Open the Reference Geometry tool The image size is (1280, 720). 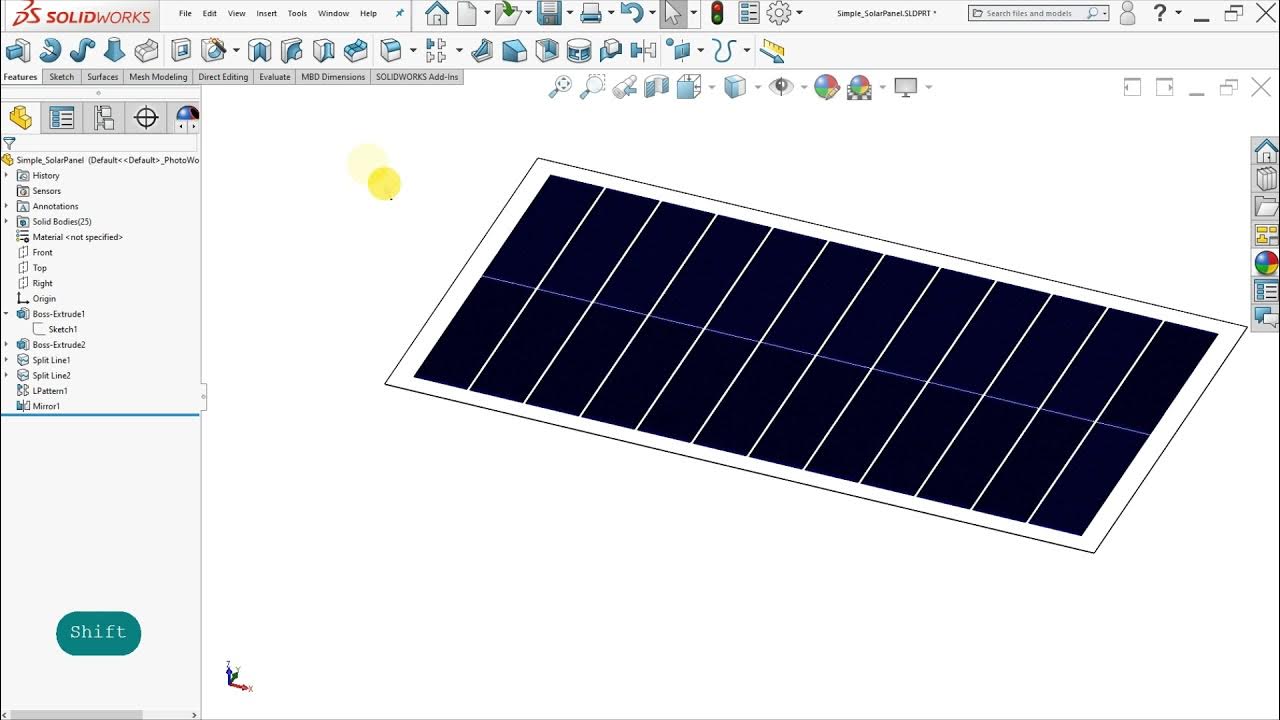(x=679, y=50)
